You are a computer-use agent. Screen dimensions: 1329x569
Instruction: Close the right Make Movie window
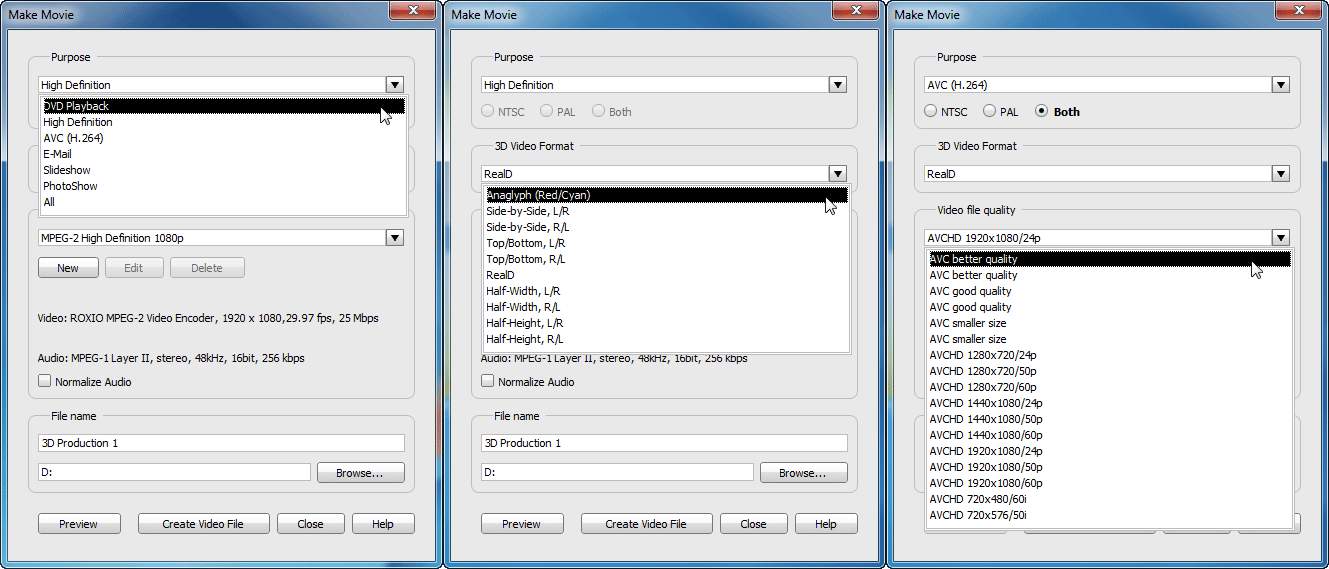1297,11
